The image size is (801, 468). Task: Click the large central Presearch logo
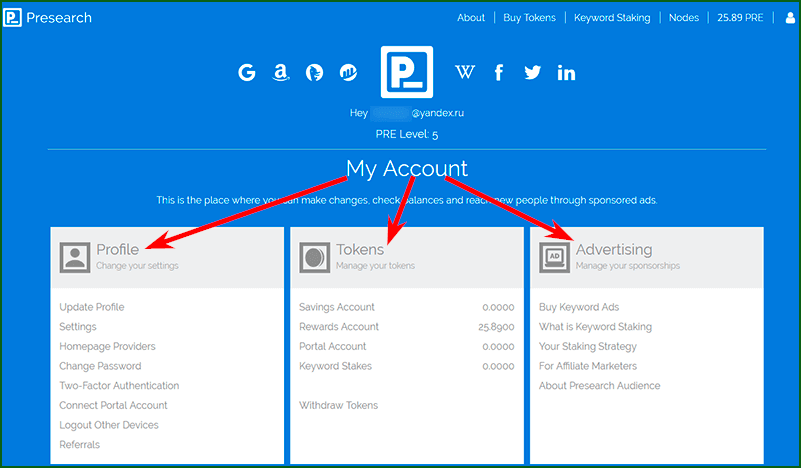[x=407, y=72]
